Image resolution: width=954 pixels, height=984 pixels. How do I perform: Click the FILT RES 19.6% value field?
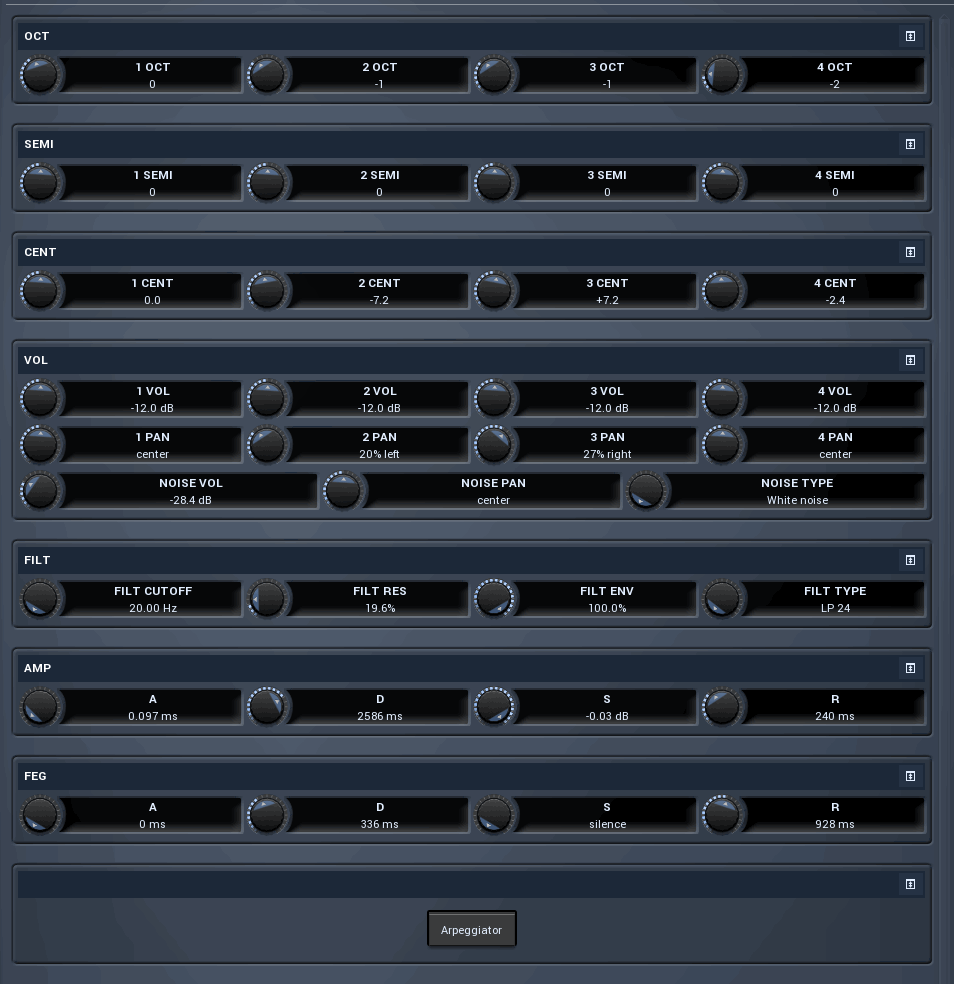click(379, 599)
